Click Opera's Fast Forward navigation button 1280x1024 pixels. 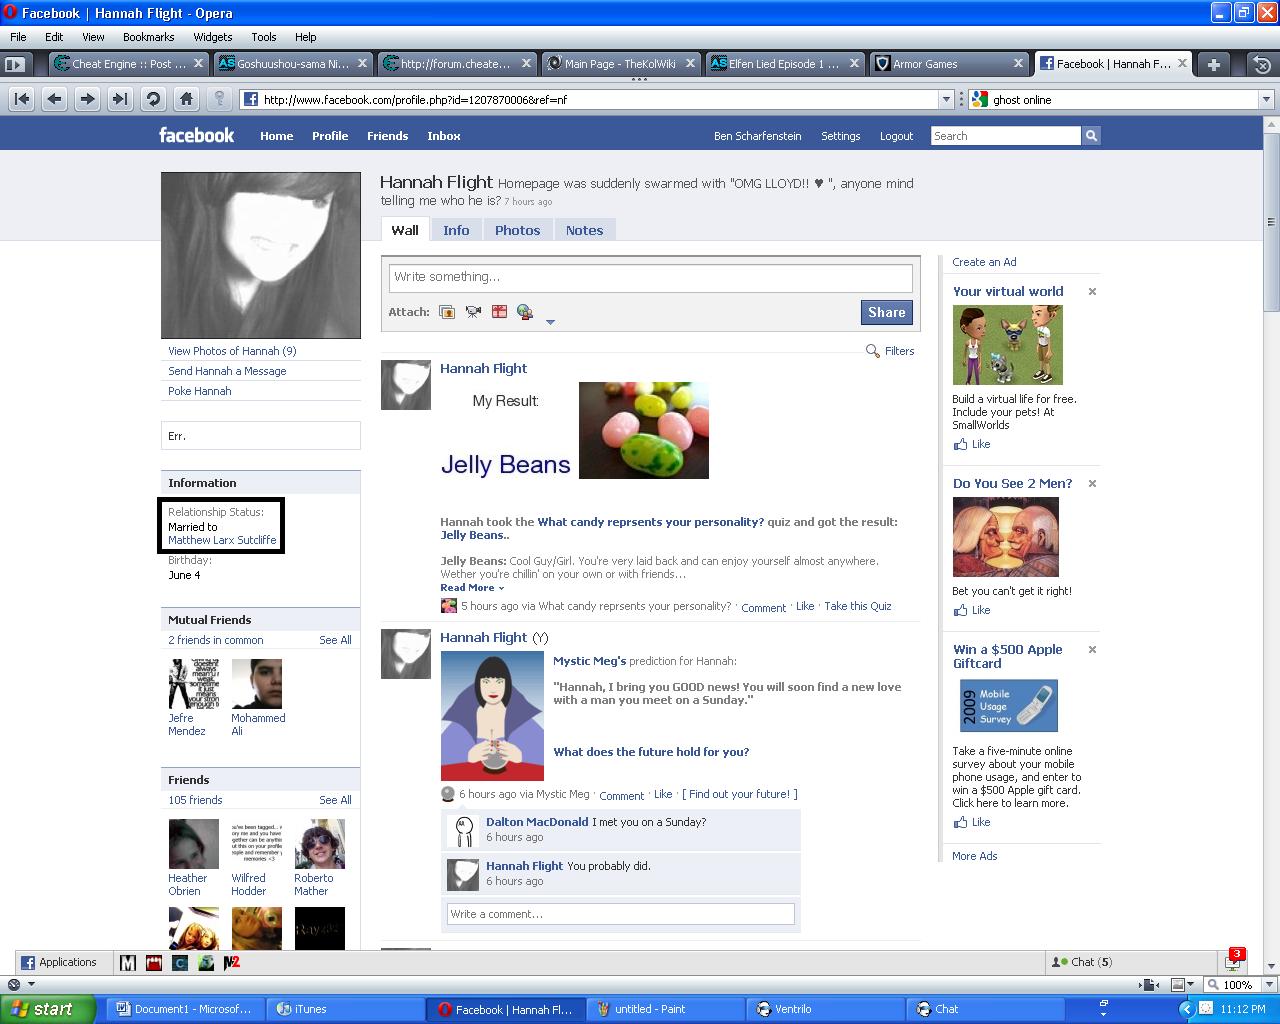coord(120,99)
